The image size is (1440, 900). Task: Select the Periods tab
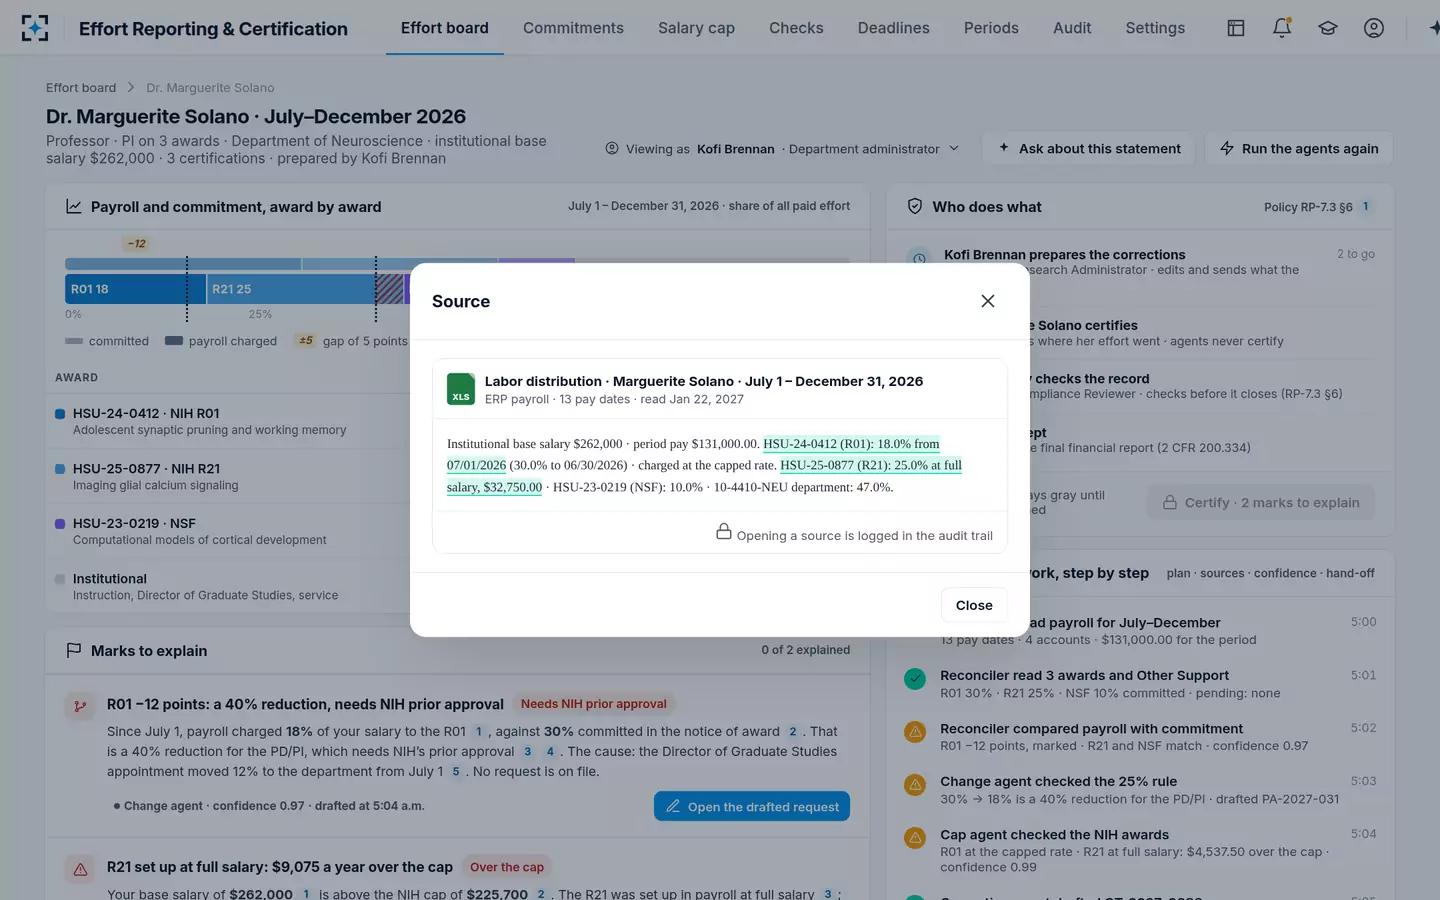click(991, 28)
